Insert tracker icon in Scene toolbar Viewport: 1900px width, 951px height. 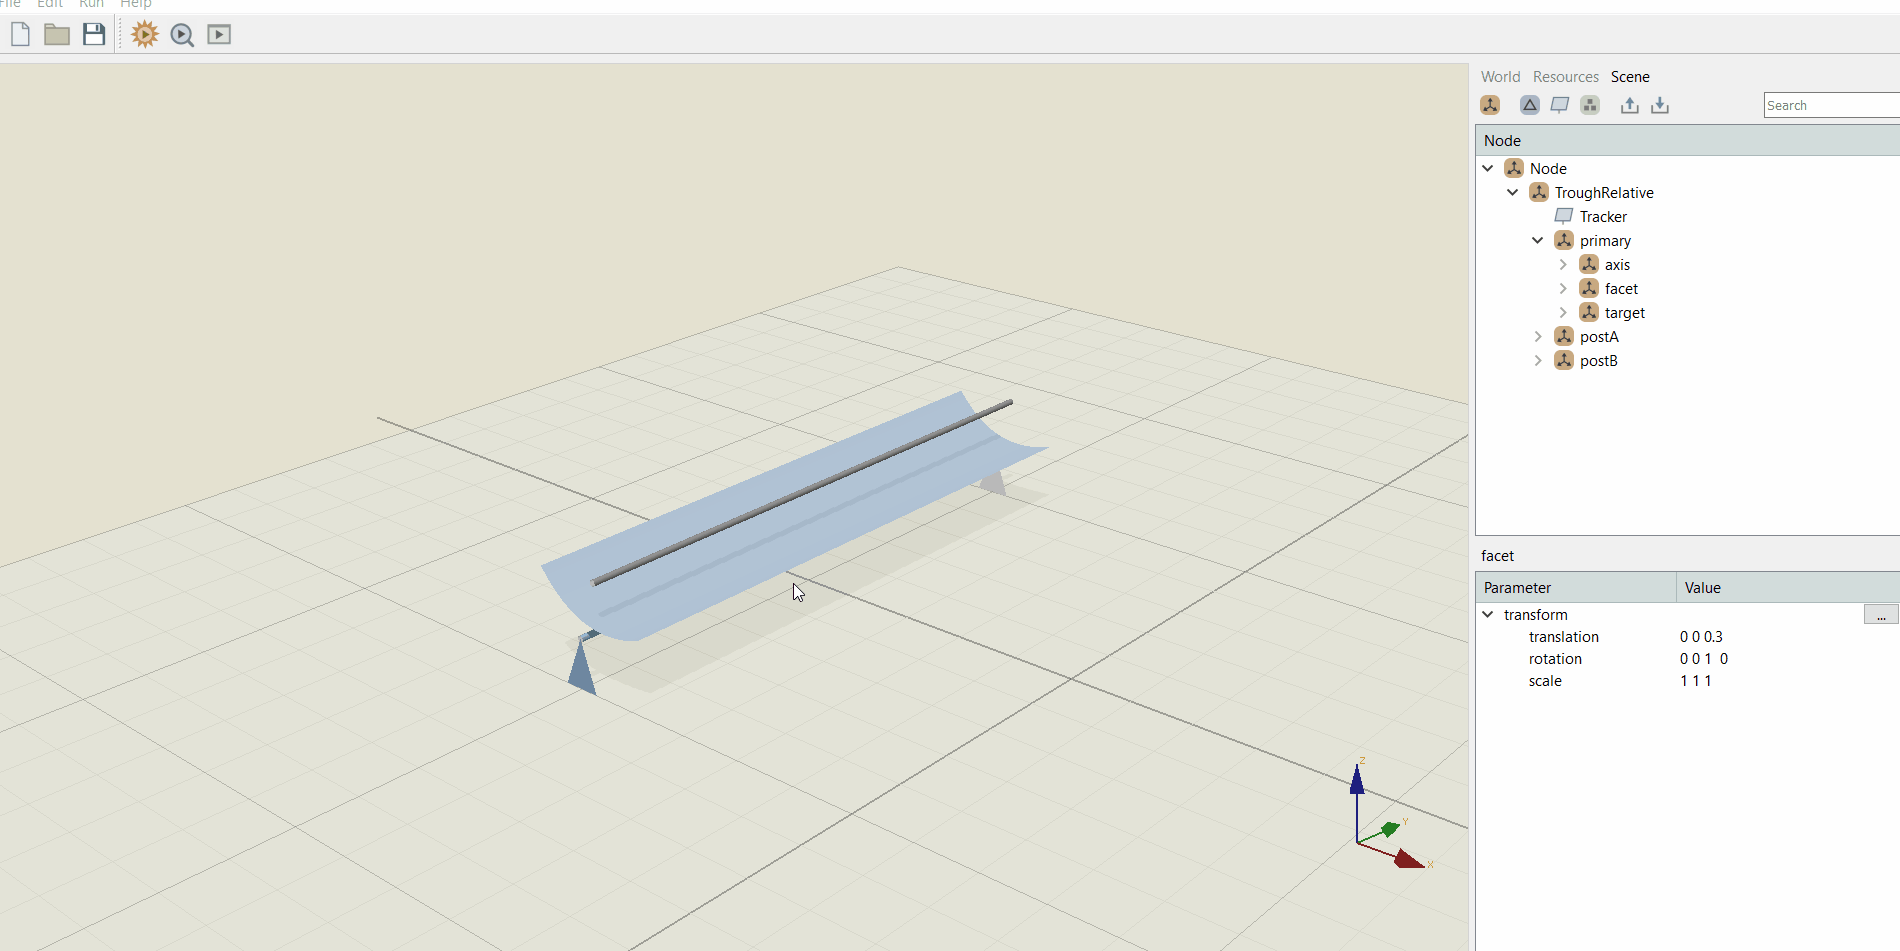(1560, 105)
